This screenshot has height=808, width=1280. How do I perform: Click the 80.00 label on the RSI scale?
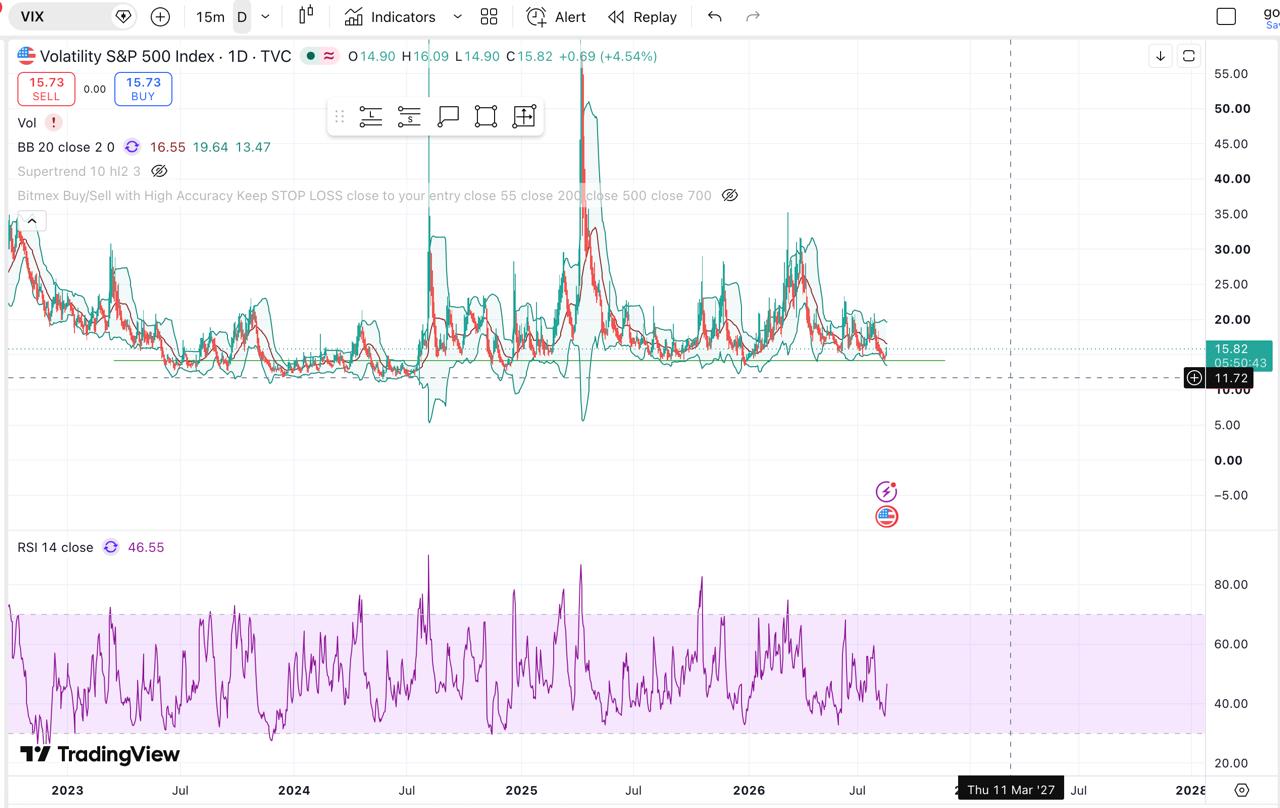point(1232,585)
